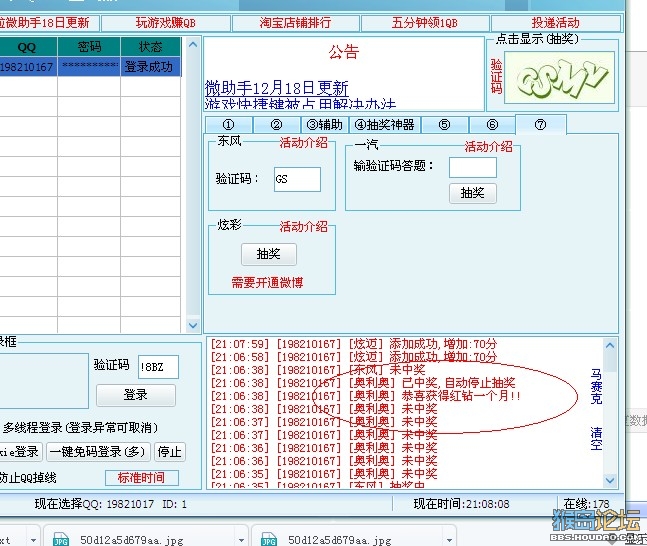Focus the 东风 验证码 input field
This screenshot has height=546, width=647.
[297, 179]
